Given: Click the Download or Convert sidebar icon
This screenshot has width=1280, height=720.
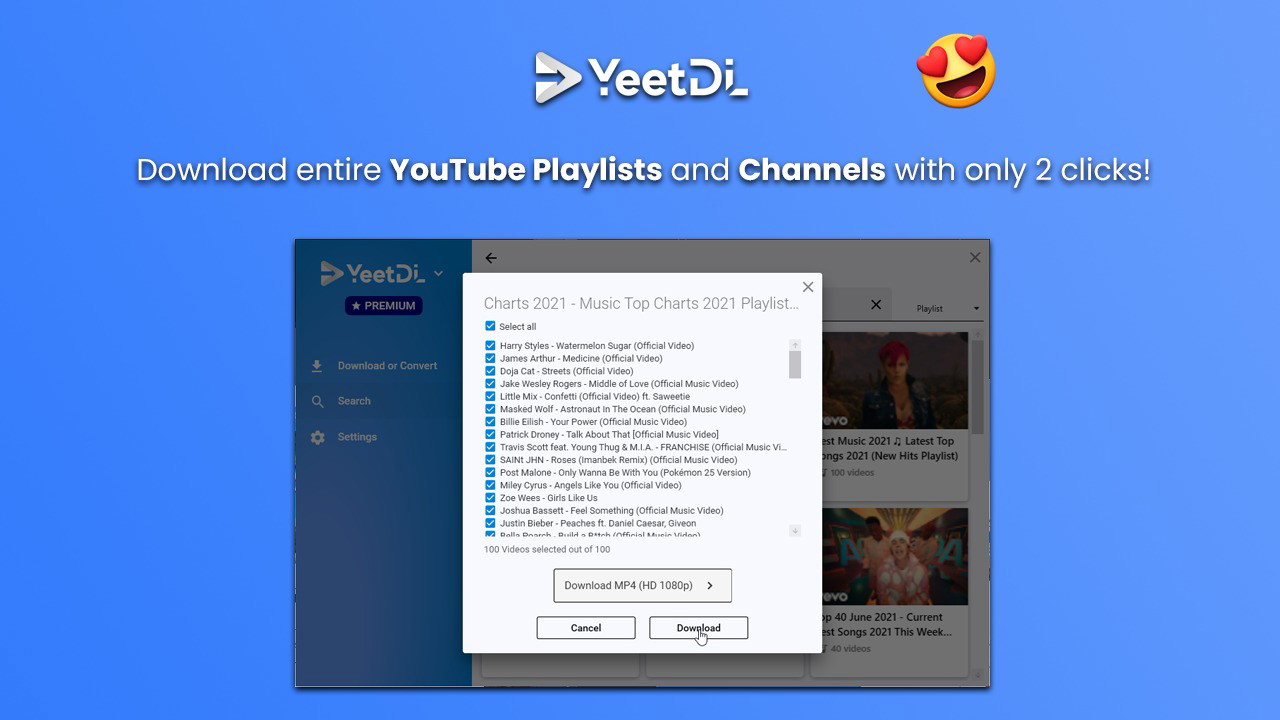Looking at the screenshot, I should tap(317, 366).
